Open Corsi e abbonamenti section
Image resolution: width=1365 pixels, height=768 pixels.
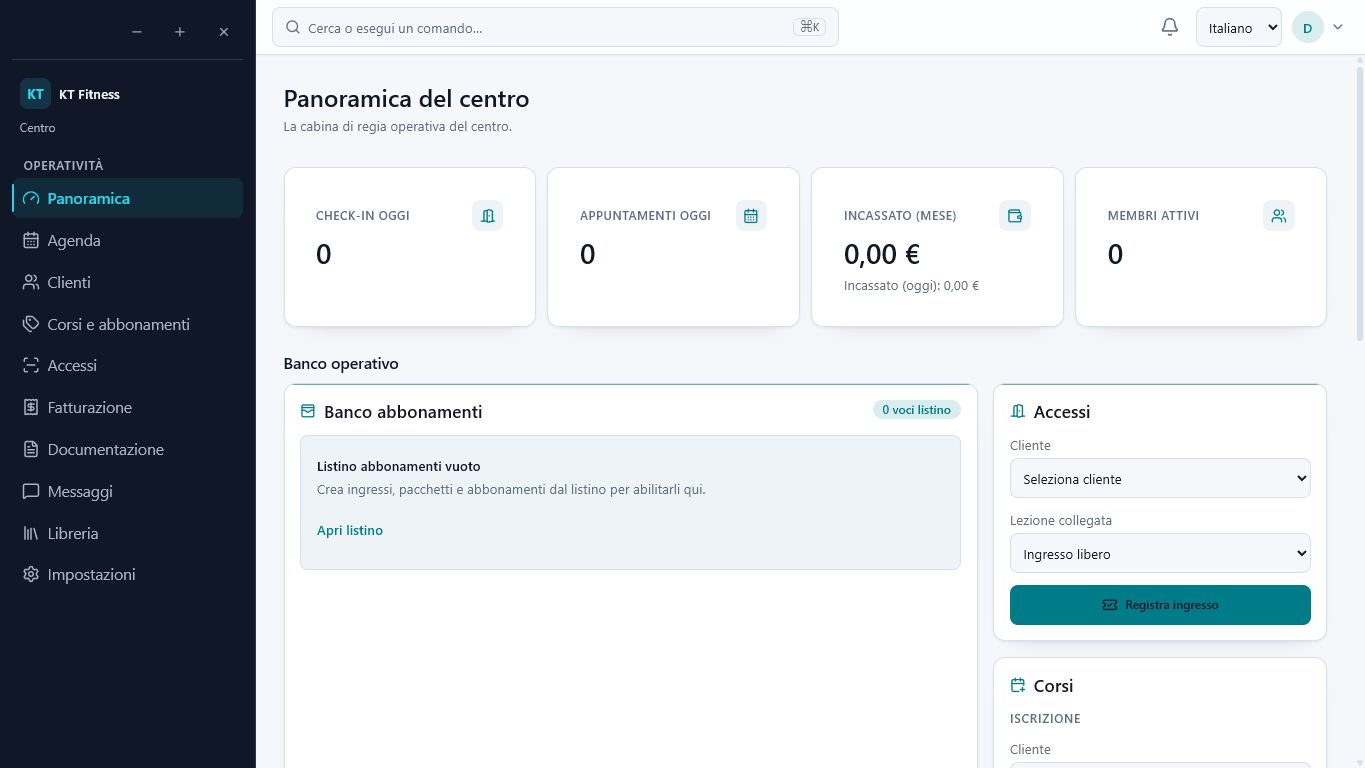tap(128, 324)
